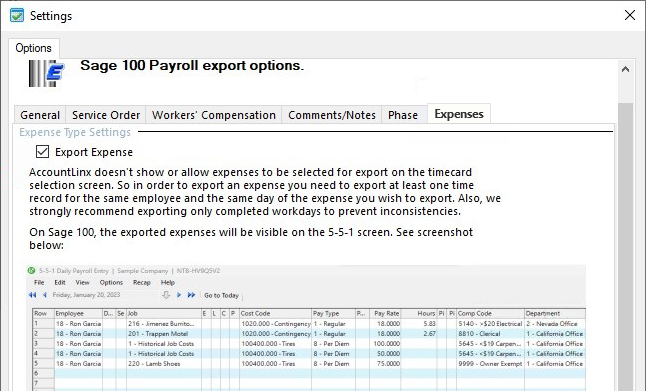The width and height of the screenshot is (646, 391).
Task: Click the paragraph starting 'AccountLinx doesn't show'
Action: (x=265, y=192)
